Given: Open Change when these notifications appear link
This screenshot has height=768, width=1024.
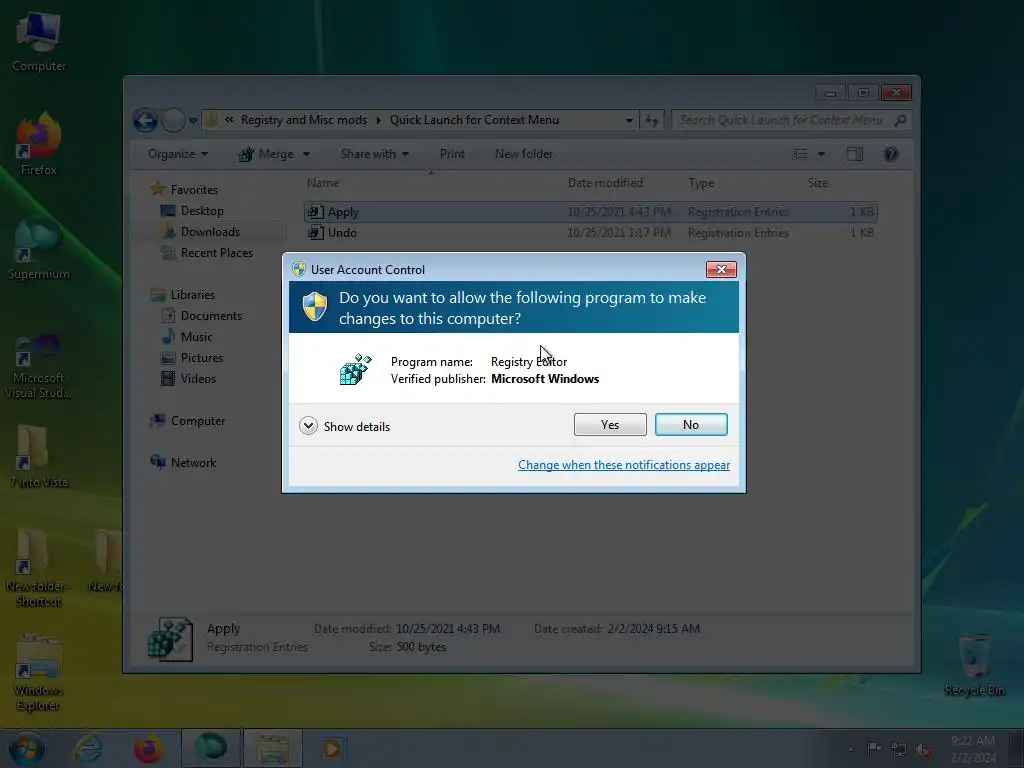Looking at the screenshot, I should pos(624,465).
